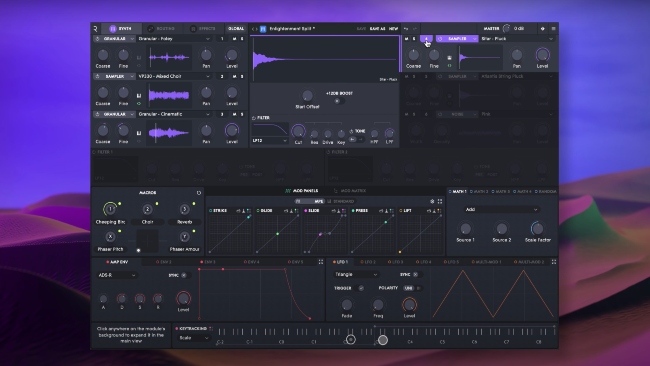
Task: Click the Global button
Action: 236,29
